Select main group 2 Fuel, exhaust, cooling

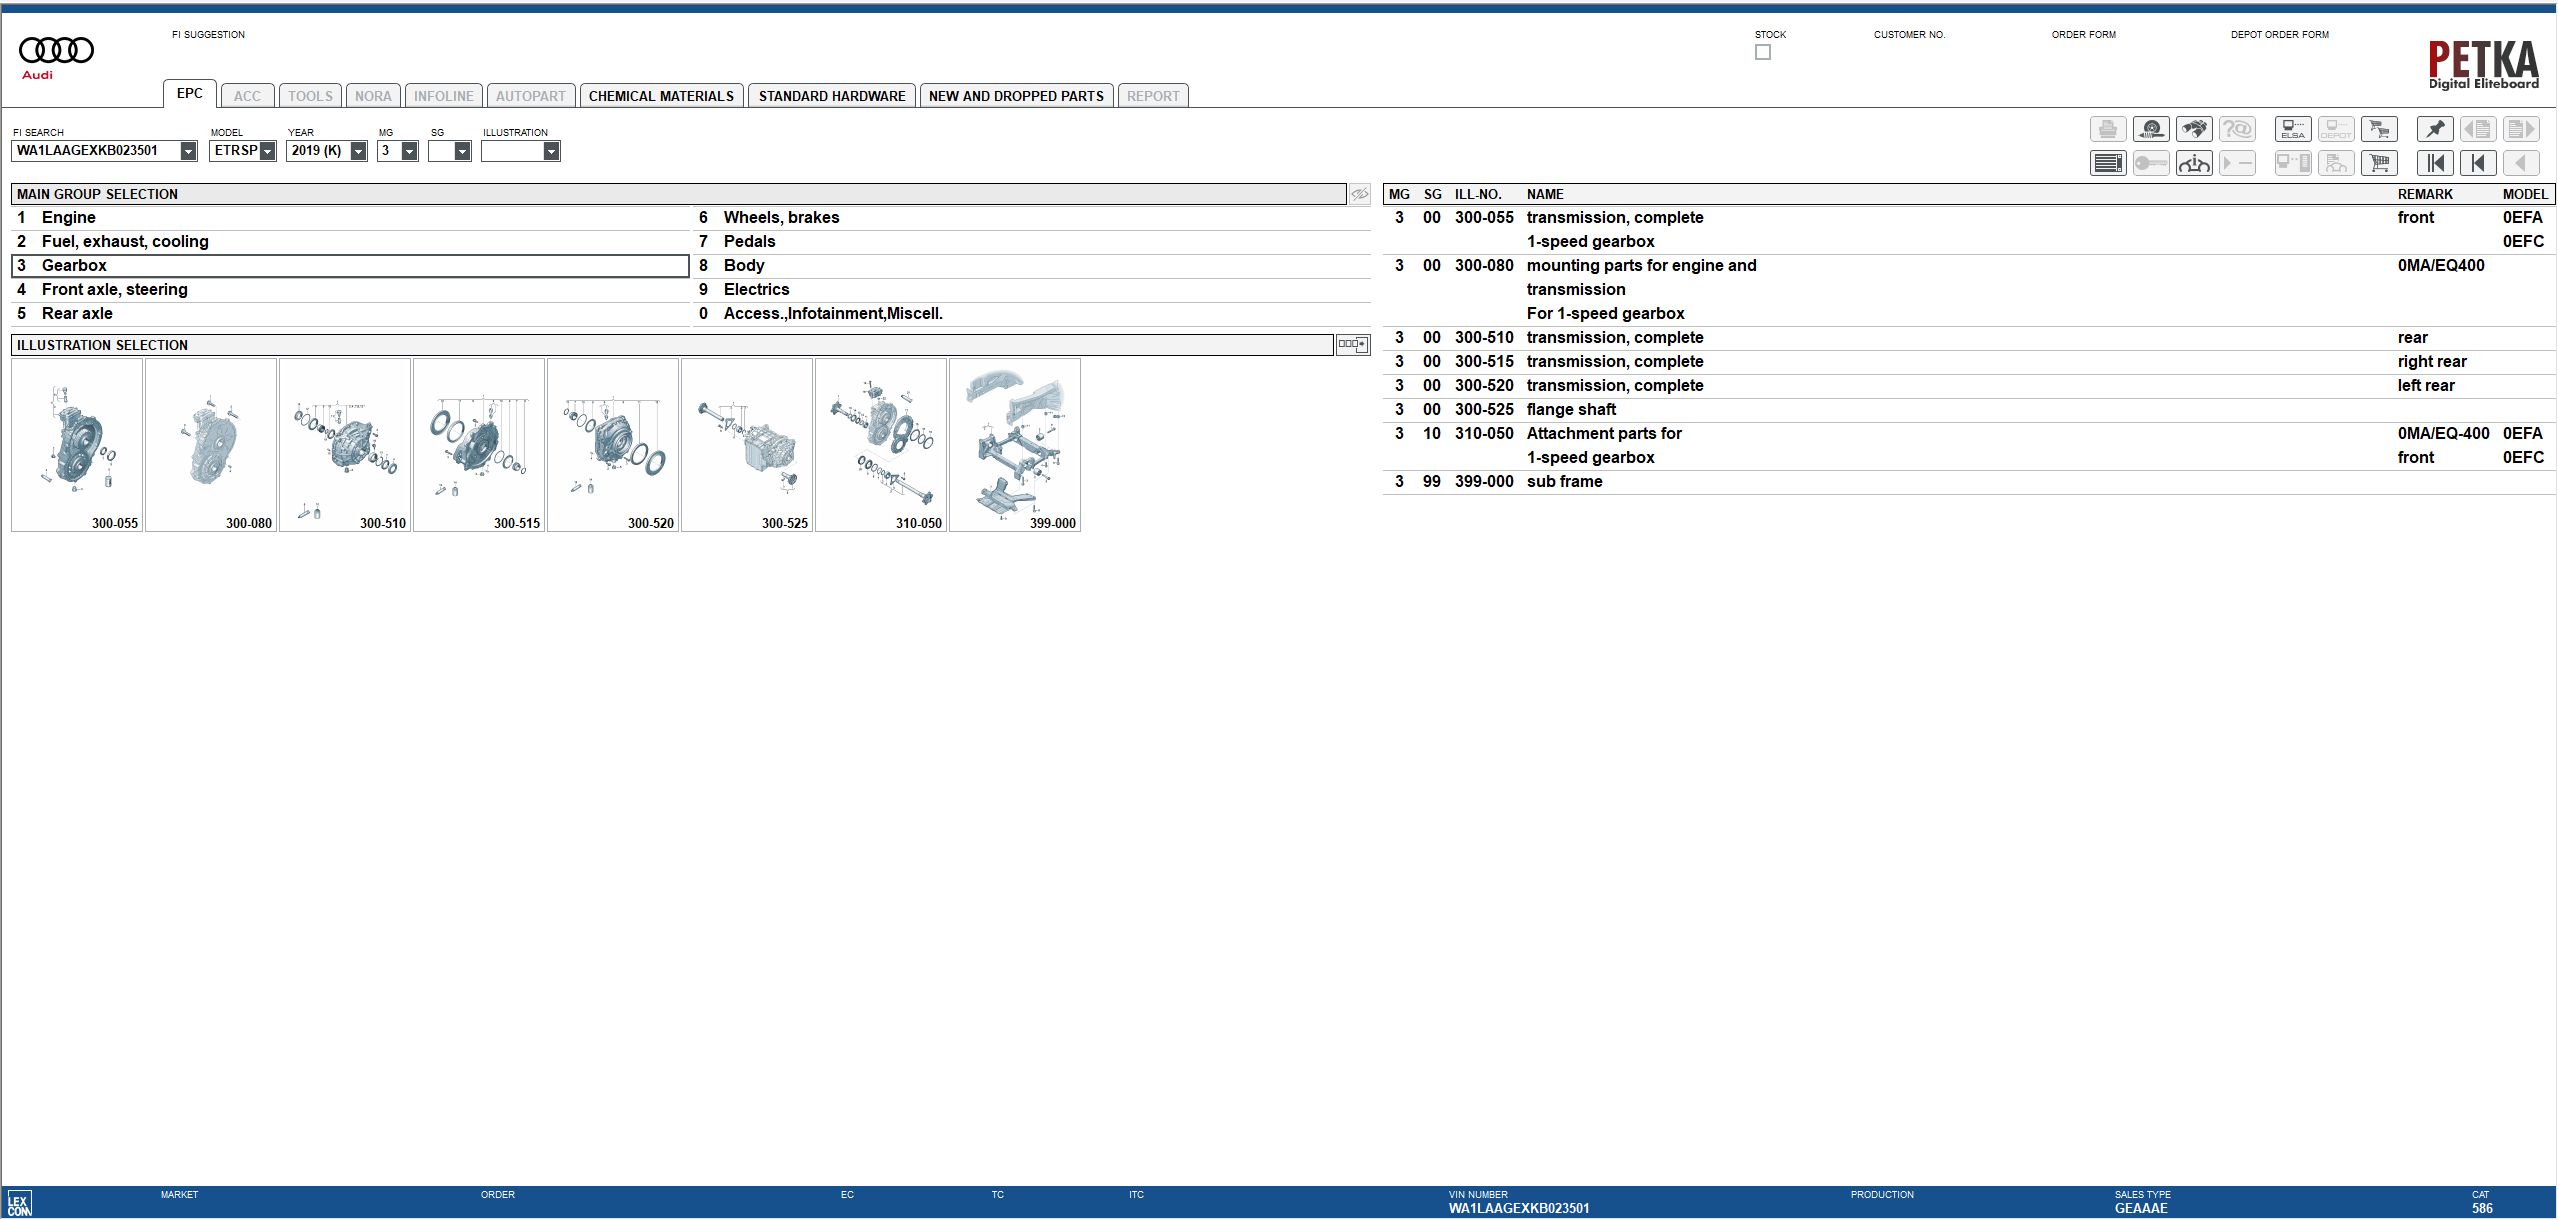click(350, 242)
